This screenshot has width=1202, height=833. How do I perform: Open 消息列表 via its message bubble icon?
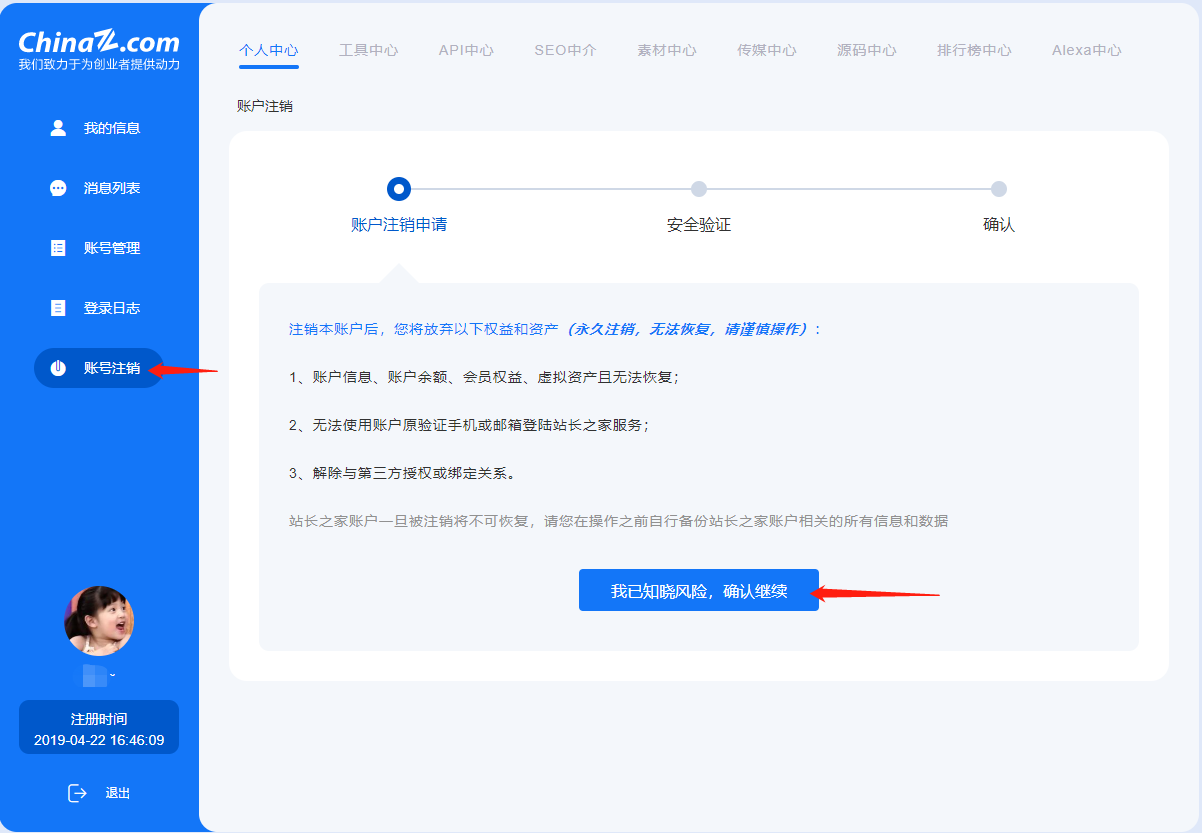[58, 187]
